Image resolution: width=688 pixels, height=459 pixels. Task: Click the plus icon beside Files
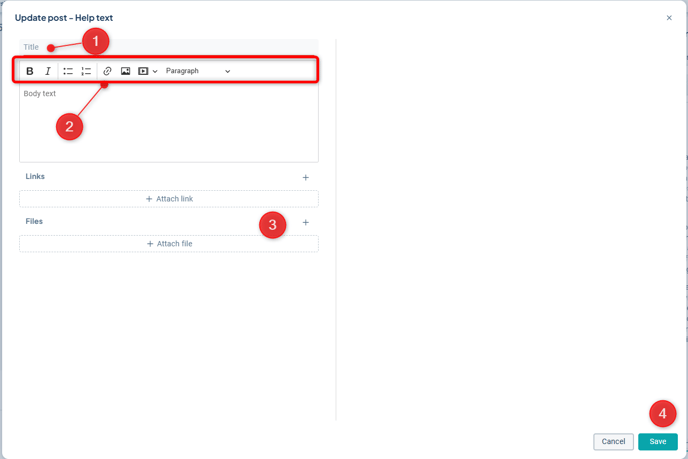click(306, 222)
